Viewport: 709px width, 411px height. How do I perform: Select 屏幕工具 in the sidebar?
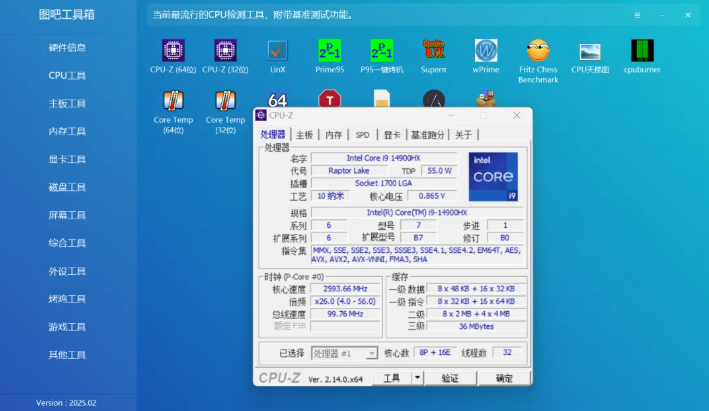click(x=67, y=215)
